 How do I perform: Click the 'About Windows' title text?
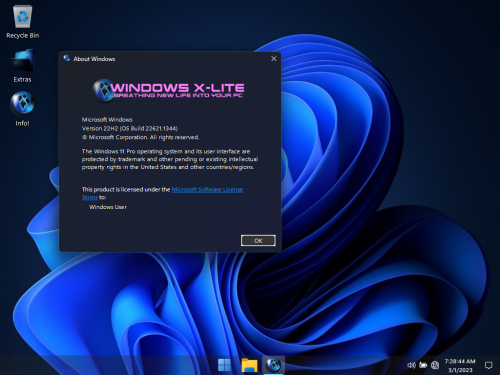tap(94, 59)
